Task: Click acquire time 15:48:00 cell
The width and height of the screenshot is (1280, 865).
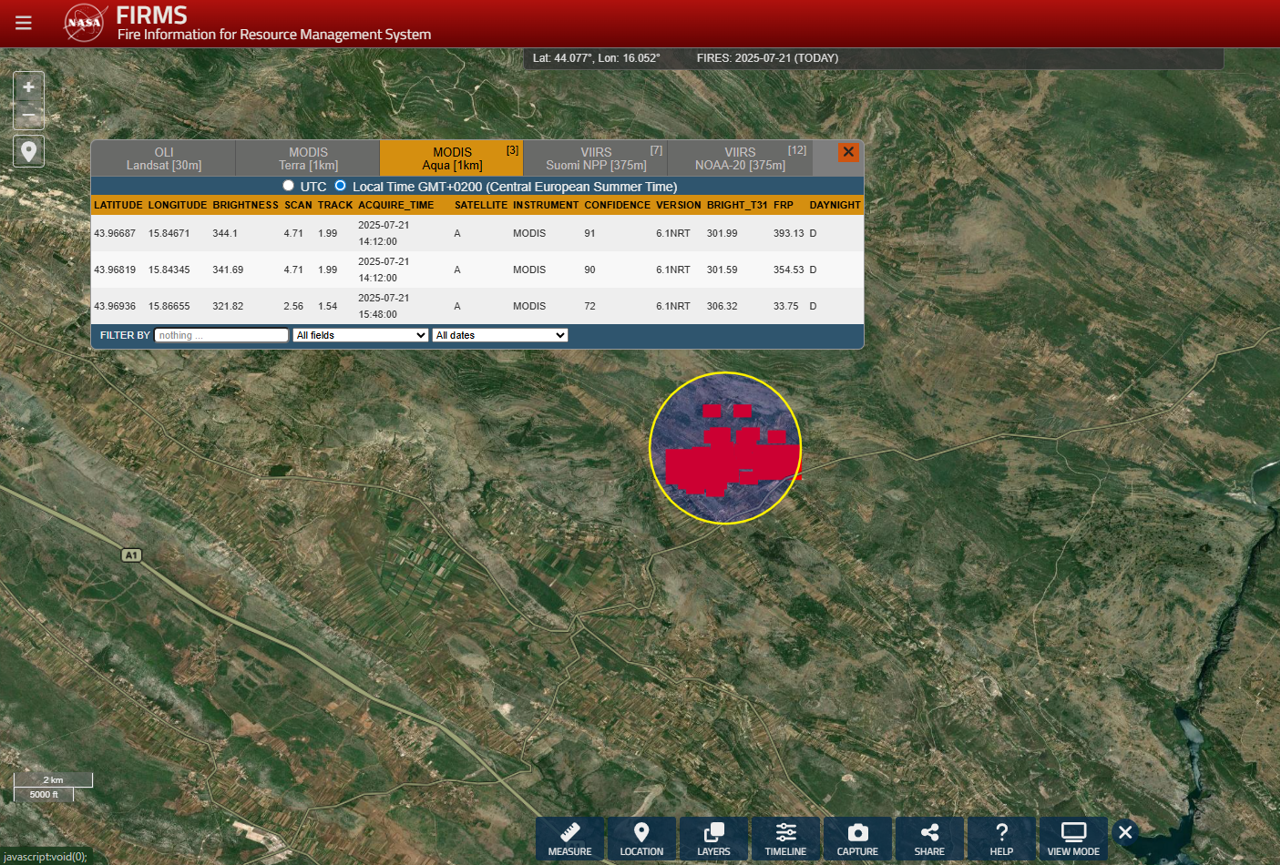Action: (x=384, y=306)
